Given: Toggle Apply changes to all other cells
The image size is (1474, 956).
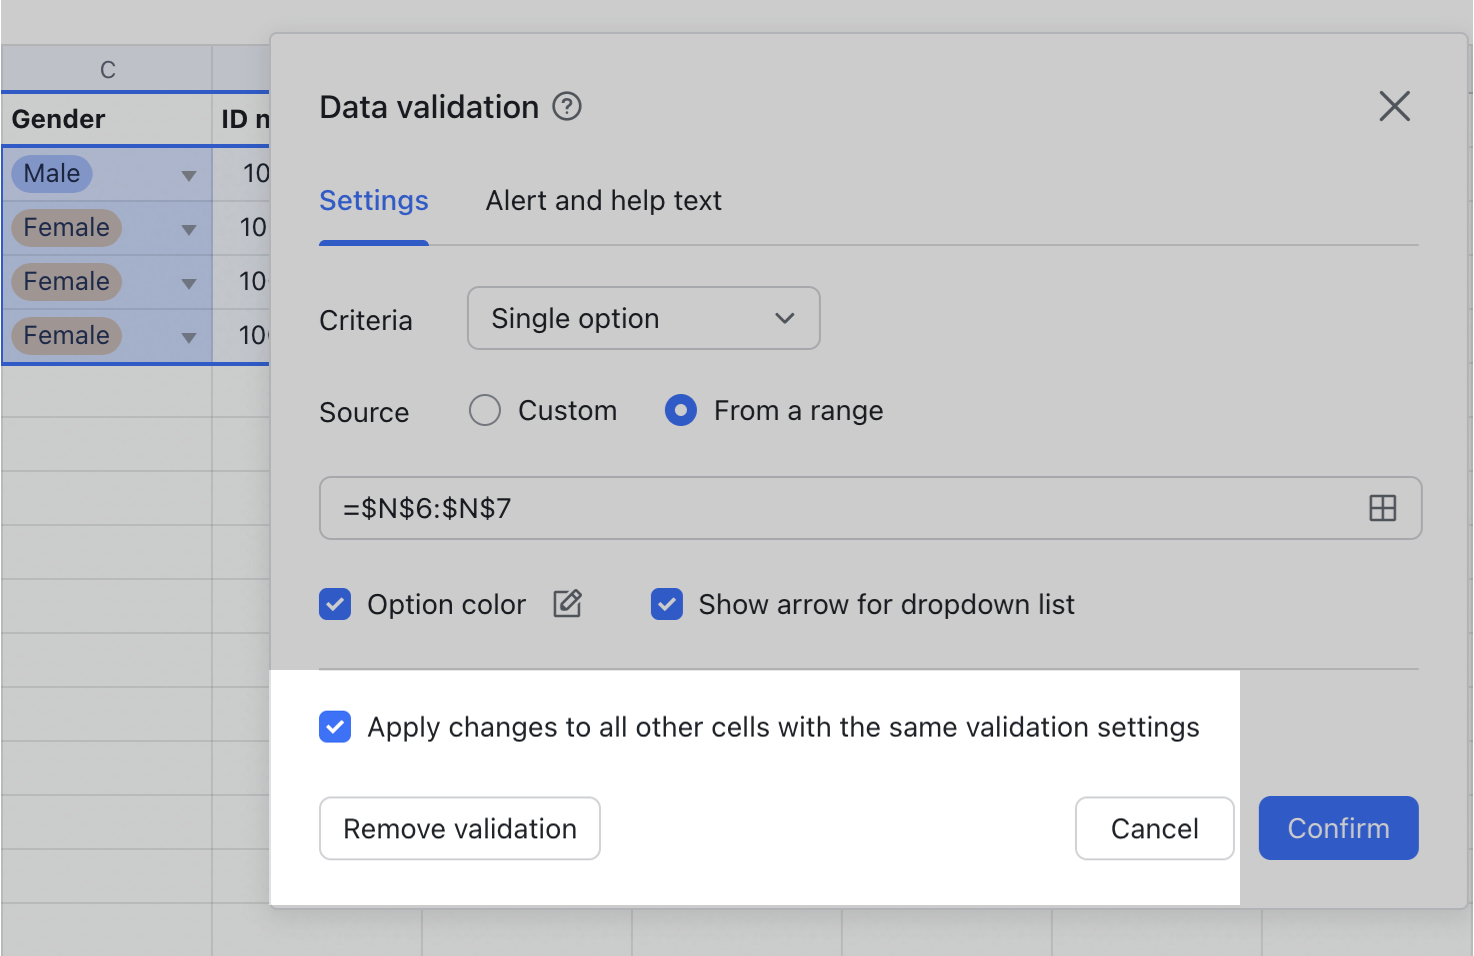Looking at the screenshot, I should (335, 727).
